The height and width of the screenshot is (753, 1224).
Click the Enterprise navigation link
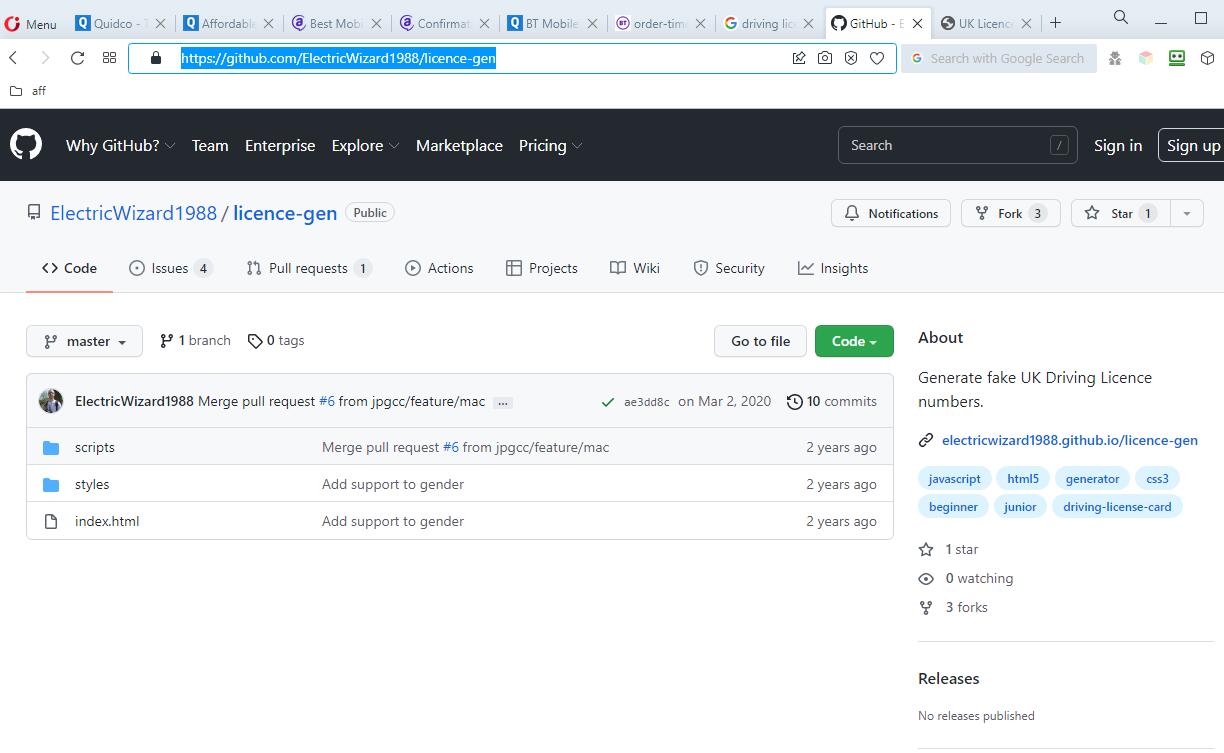coord(280,145)
